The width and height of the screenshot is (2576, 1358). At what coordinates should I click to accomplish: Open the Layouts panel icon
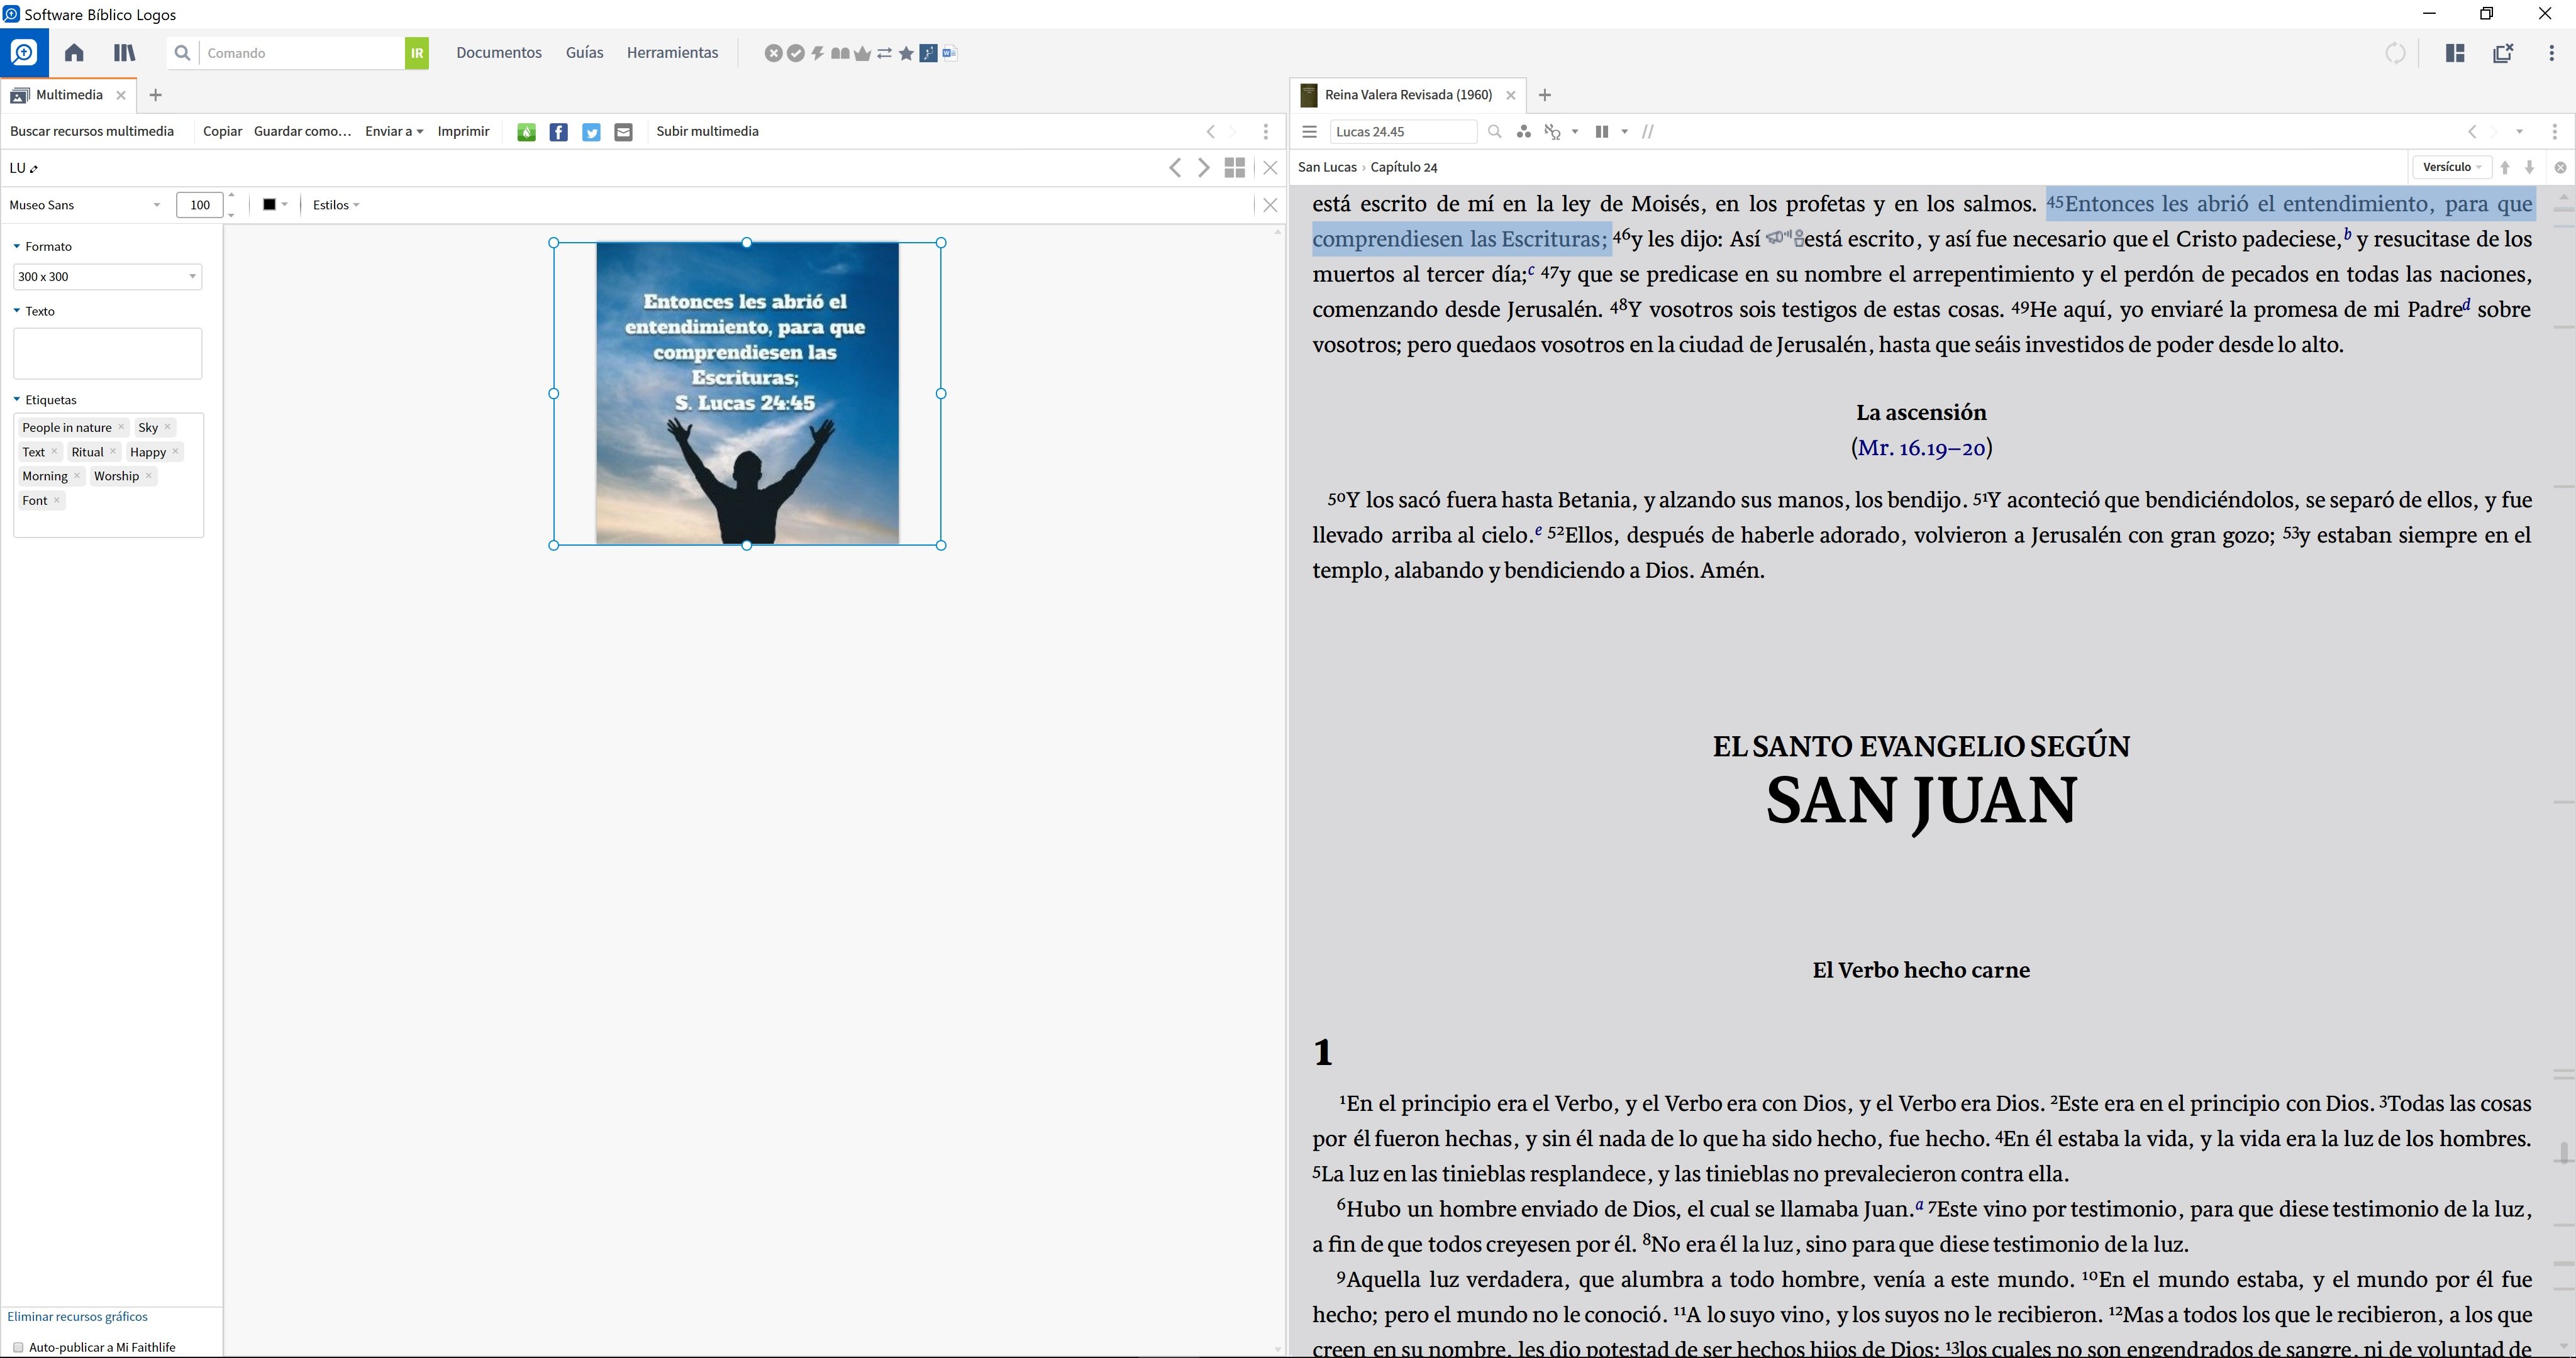(2454, 53)
